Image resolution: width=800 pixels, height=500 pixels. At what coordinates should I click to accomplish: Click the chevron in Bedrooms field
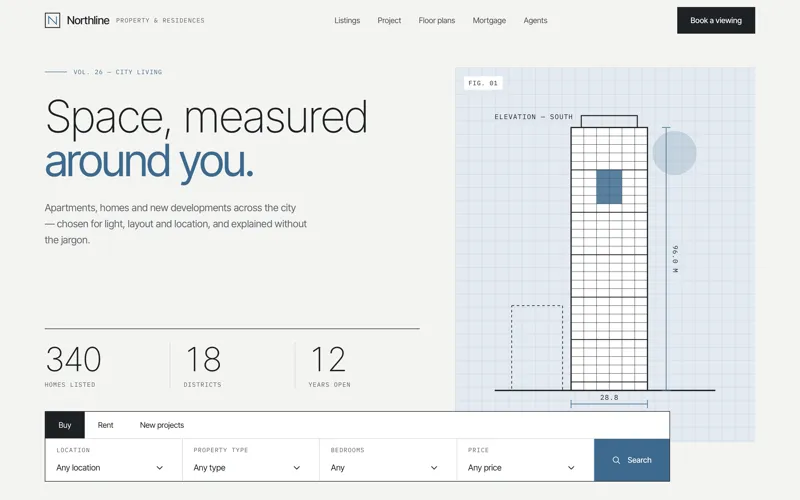pyautogui.click(x=434, y=468)
